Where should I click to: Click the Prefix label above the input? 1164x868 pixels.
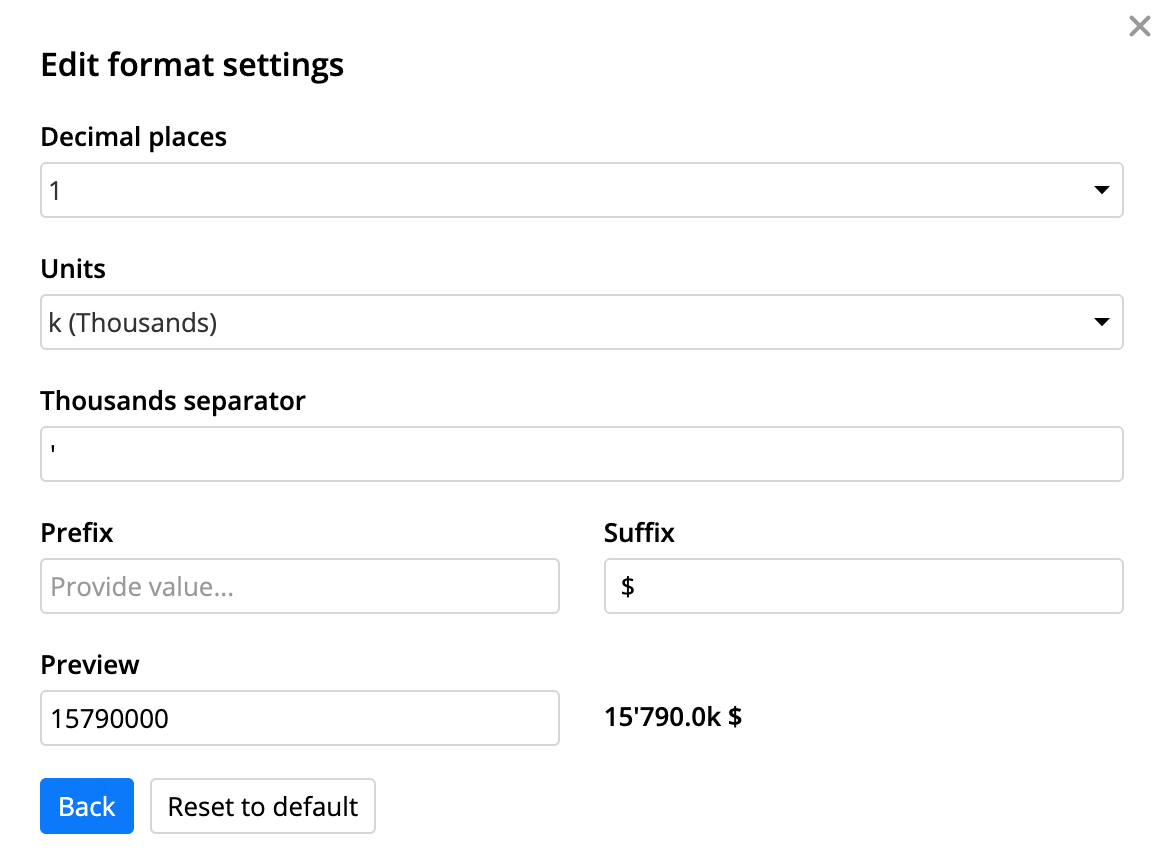pos(76,533)
